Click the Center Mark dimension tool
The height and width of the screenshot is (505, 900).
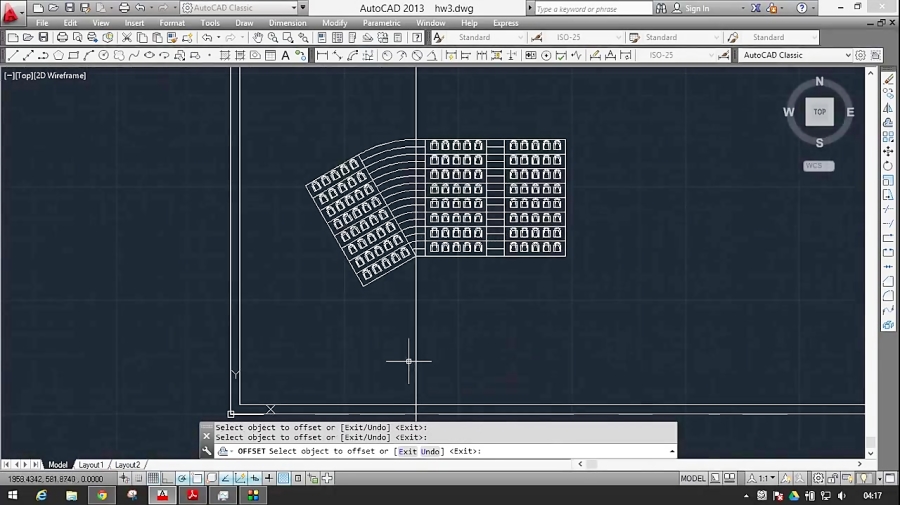click(x=546, y=56)
